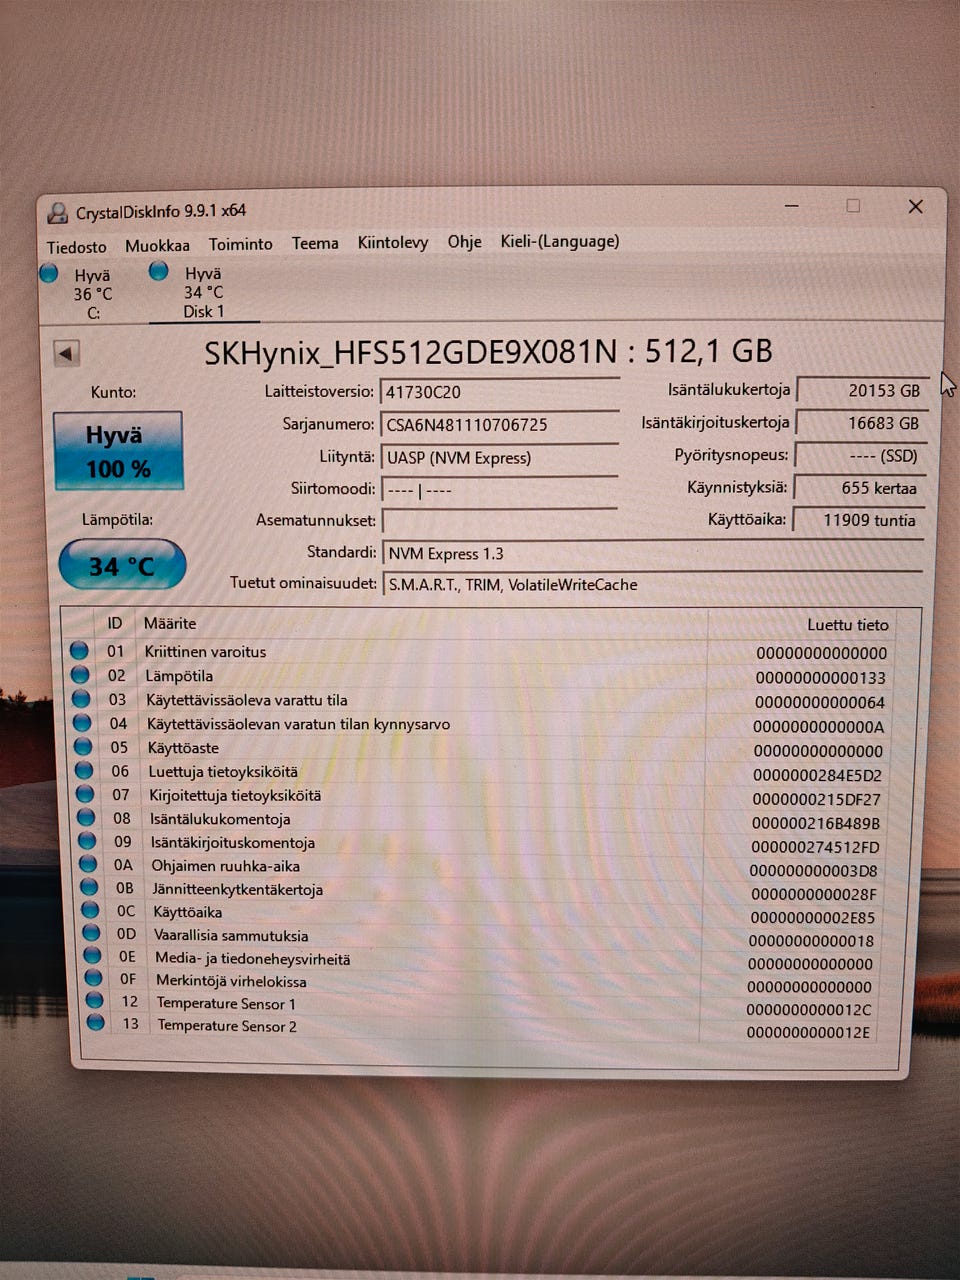This screenshot has width=960, height=1280.
Task: Click status icon of Käyttöaste row
Action: click(83, 747)
